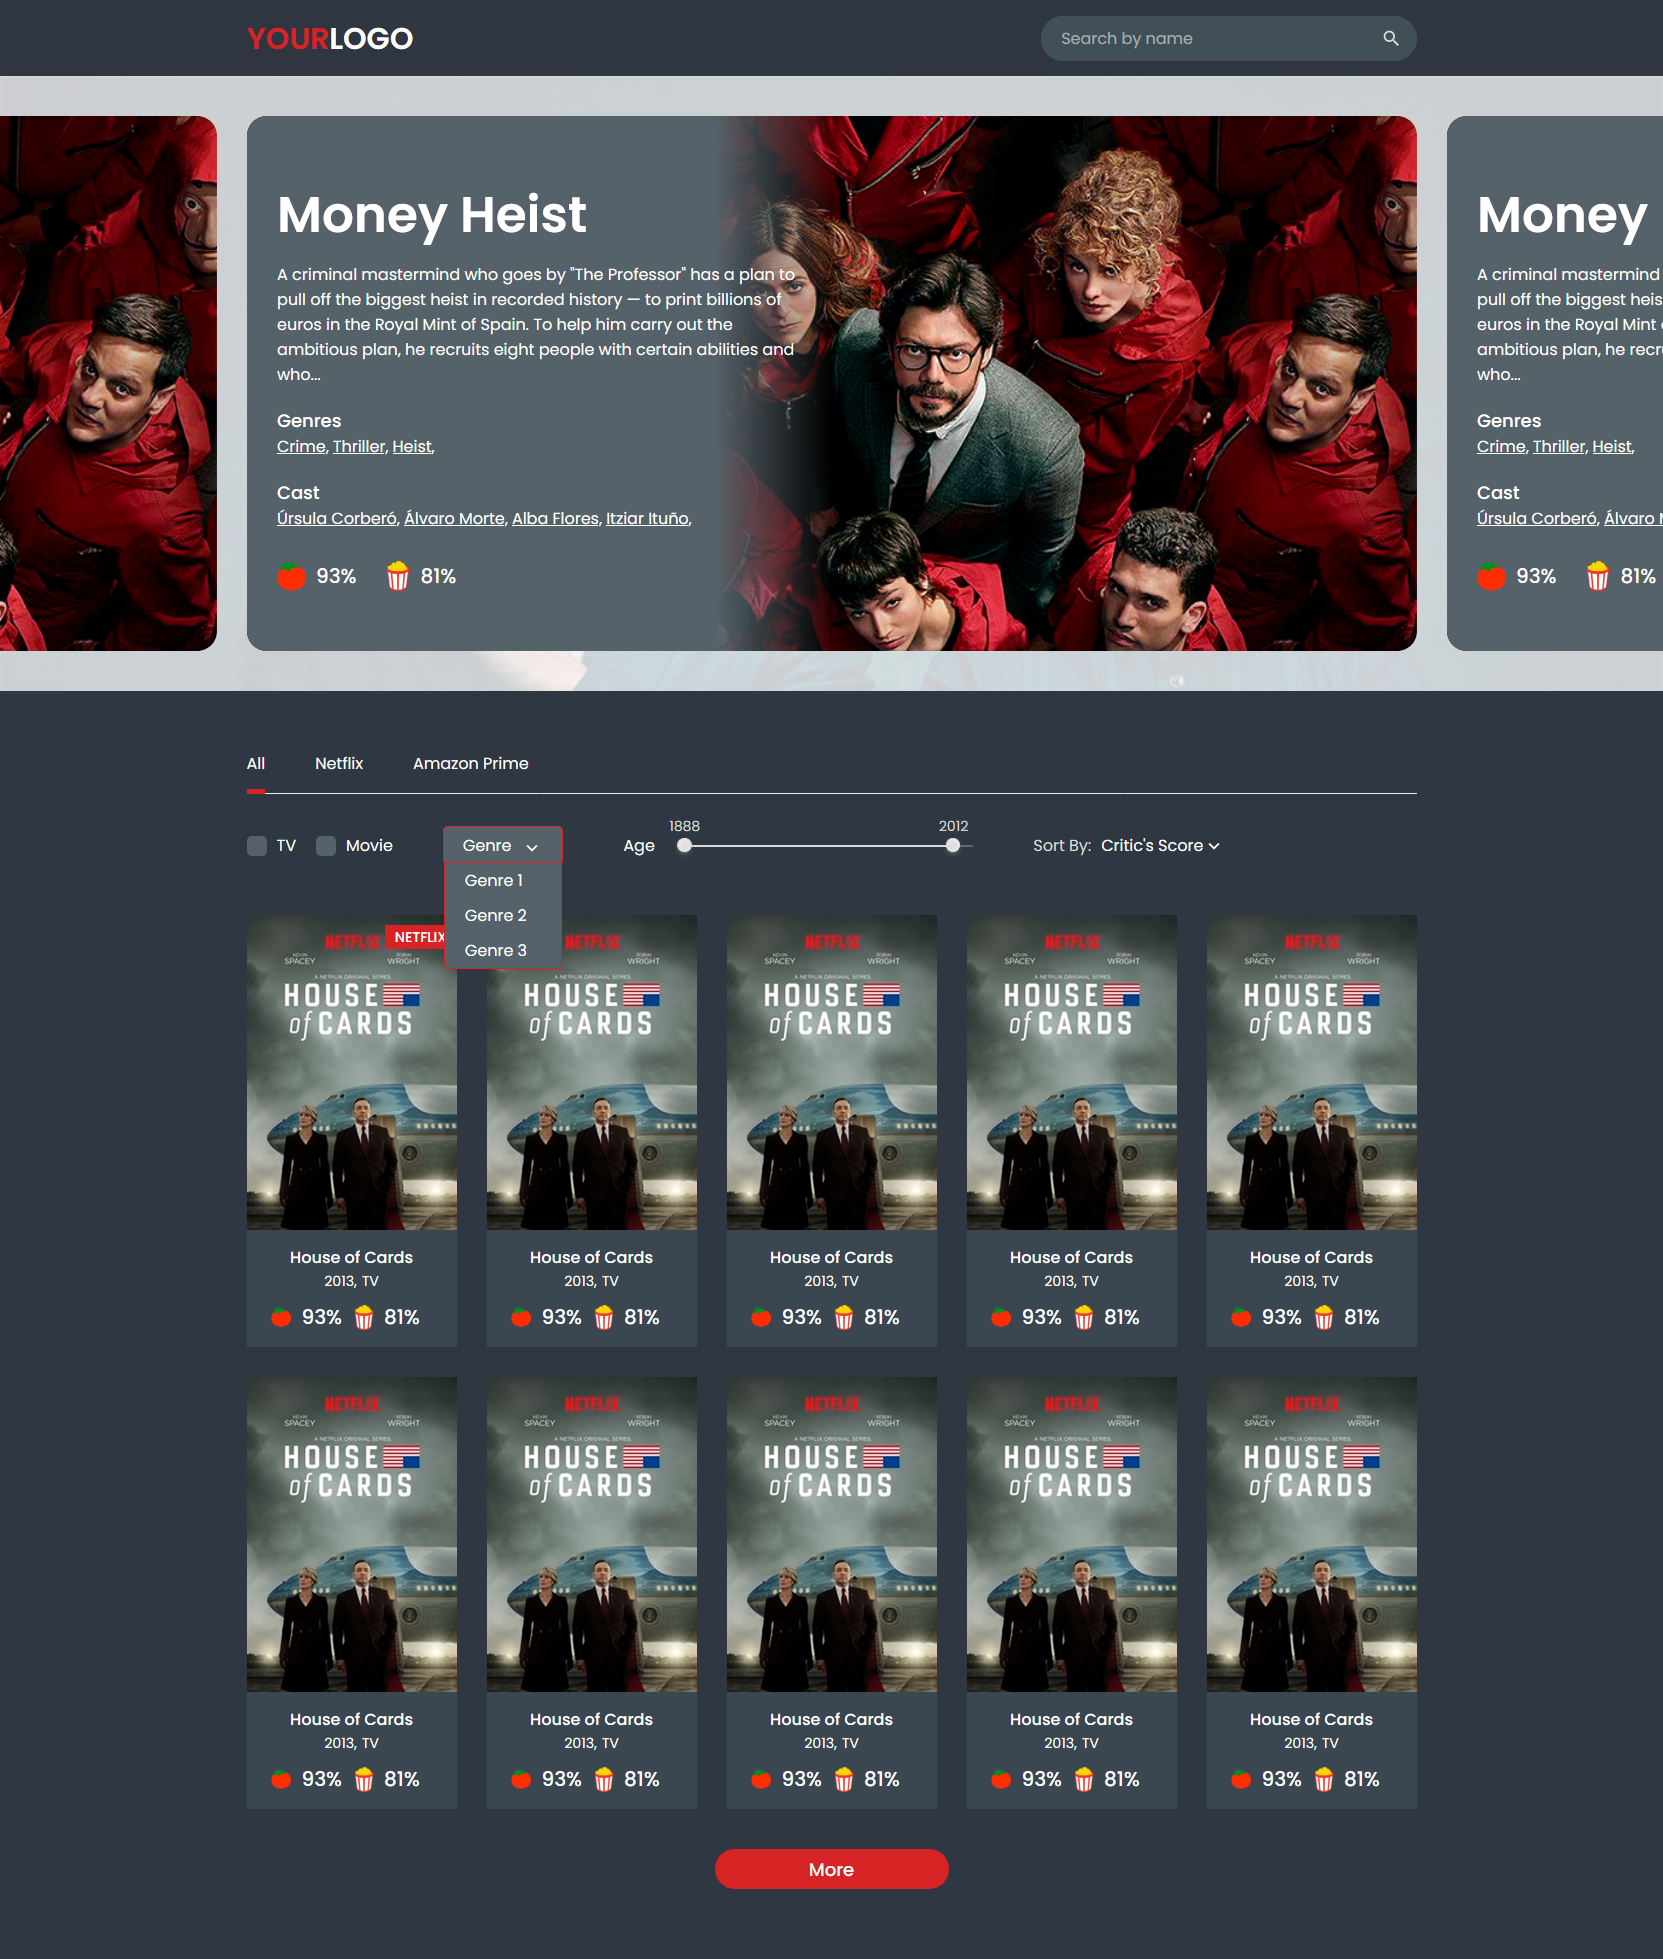Open the Thriller genre link in main banner
This screenshot has height=1959, width=1663.
coord(359,446)
